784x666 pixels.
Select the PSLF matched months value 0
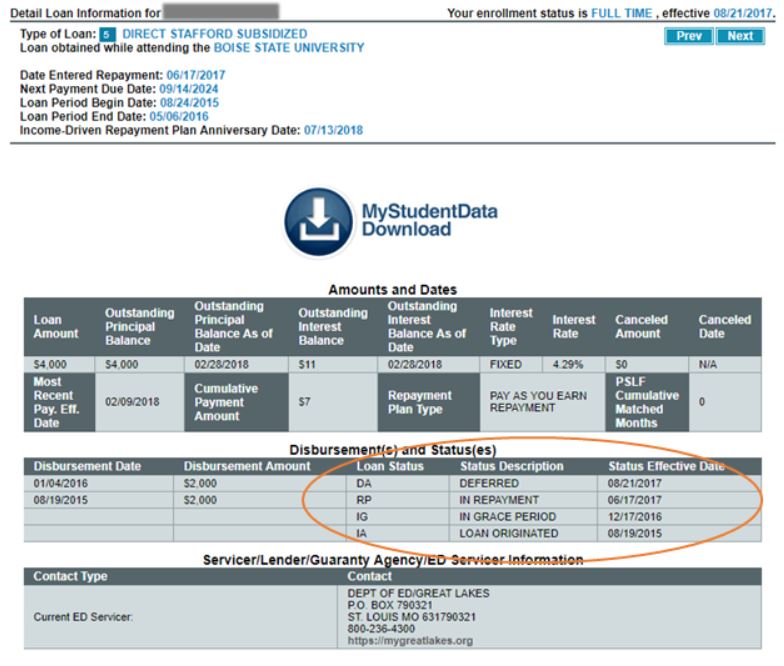[x=726, y=402]
